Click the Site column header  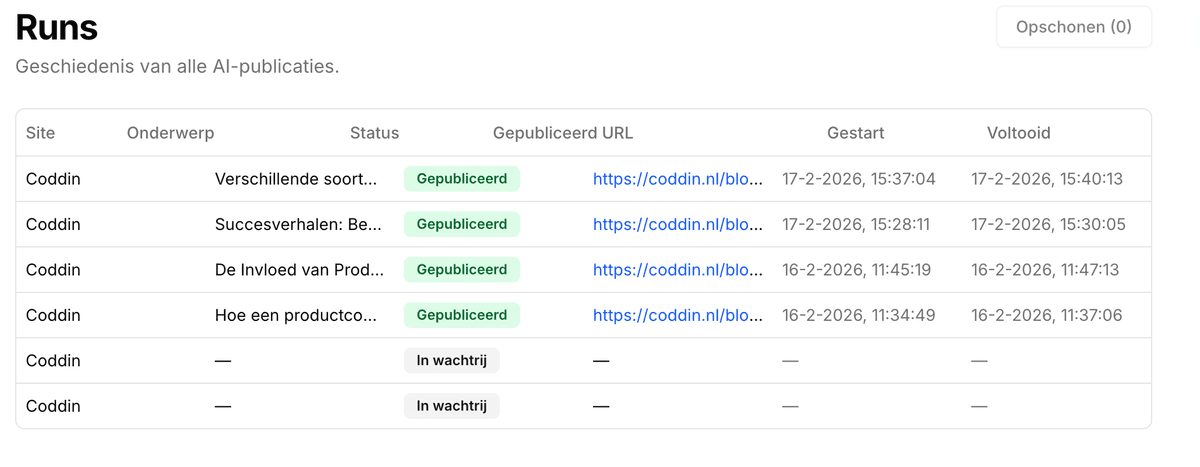[x=41, y=133]
